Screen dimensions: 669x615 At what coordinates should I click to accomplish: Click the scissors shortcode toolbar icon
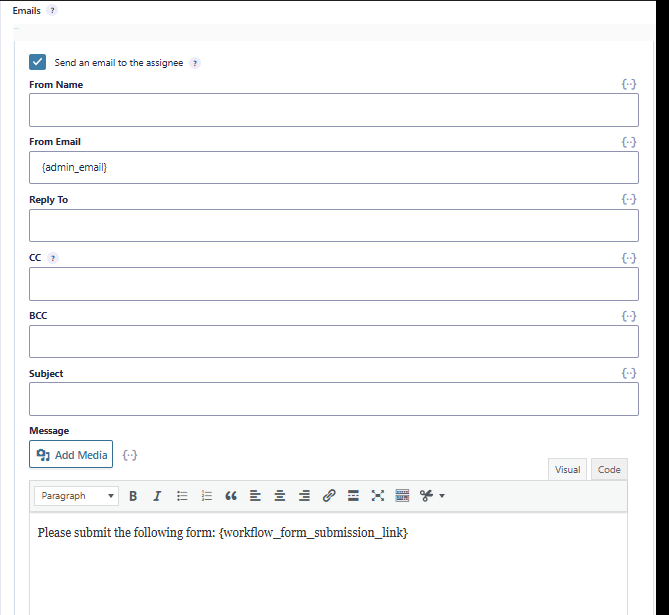click(426, 496)
